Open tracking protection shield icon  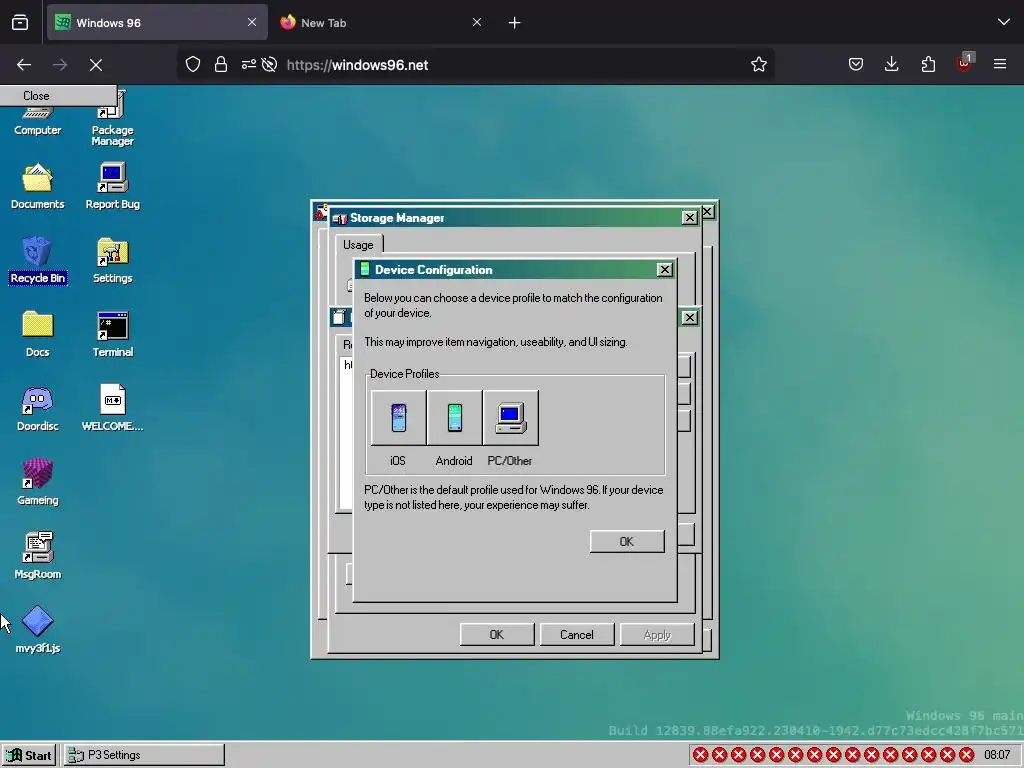tap(193, 65)
